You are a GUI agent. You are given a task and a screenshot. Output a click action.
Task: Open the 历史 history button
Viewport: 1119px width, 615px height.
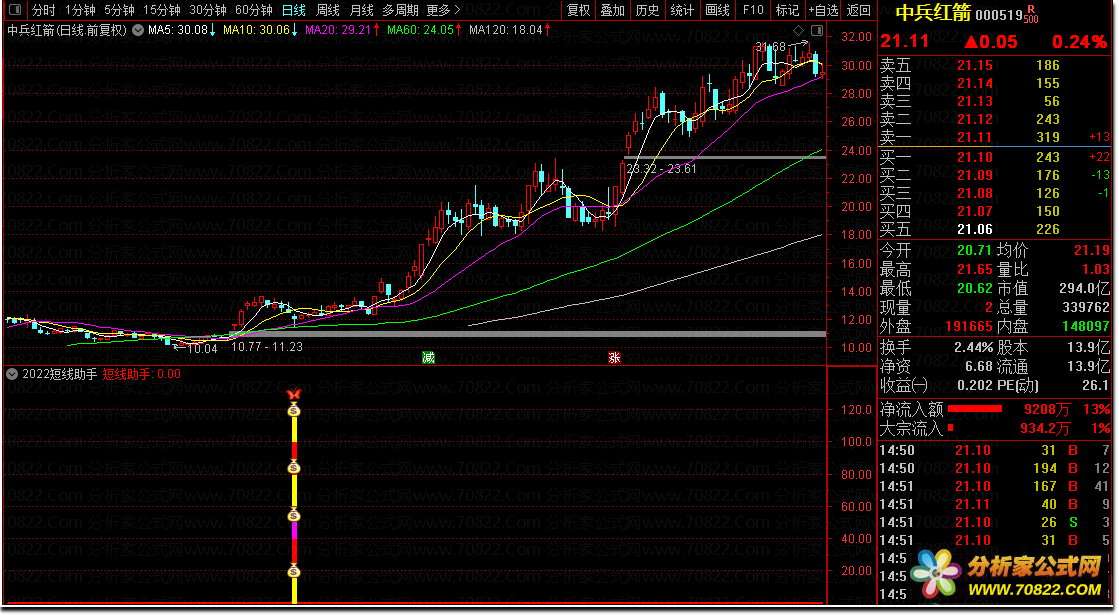point(647,10)
